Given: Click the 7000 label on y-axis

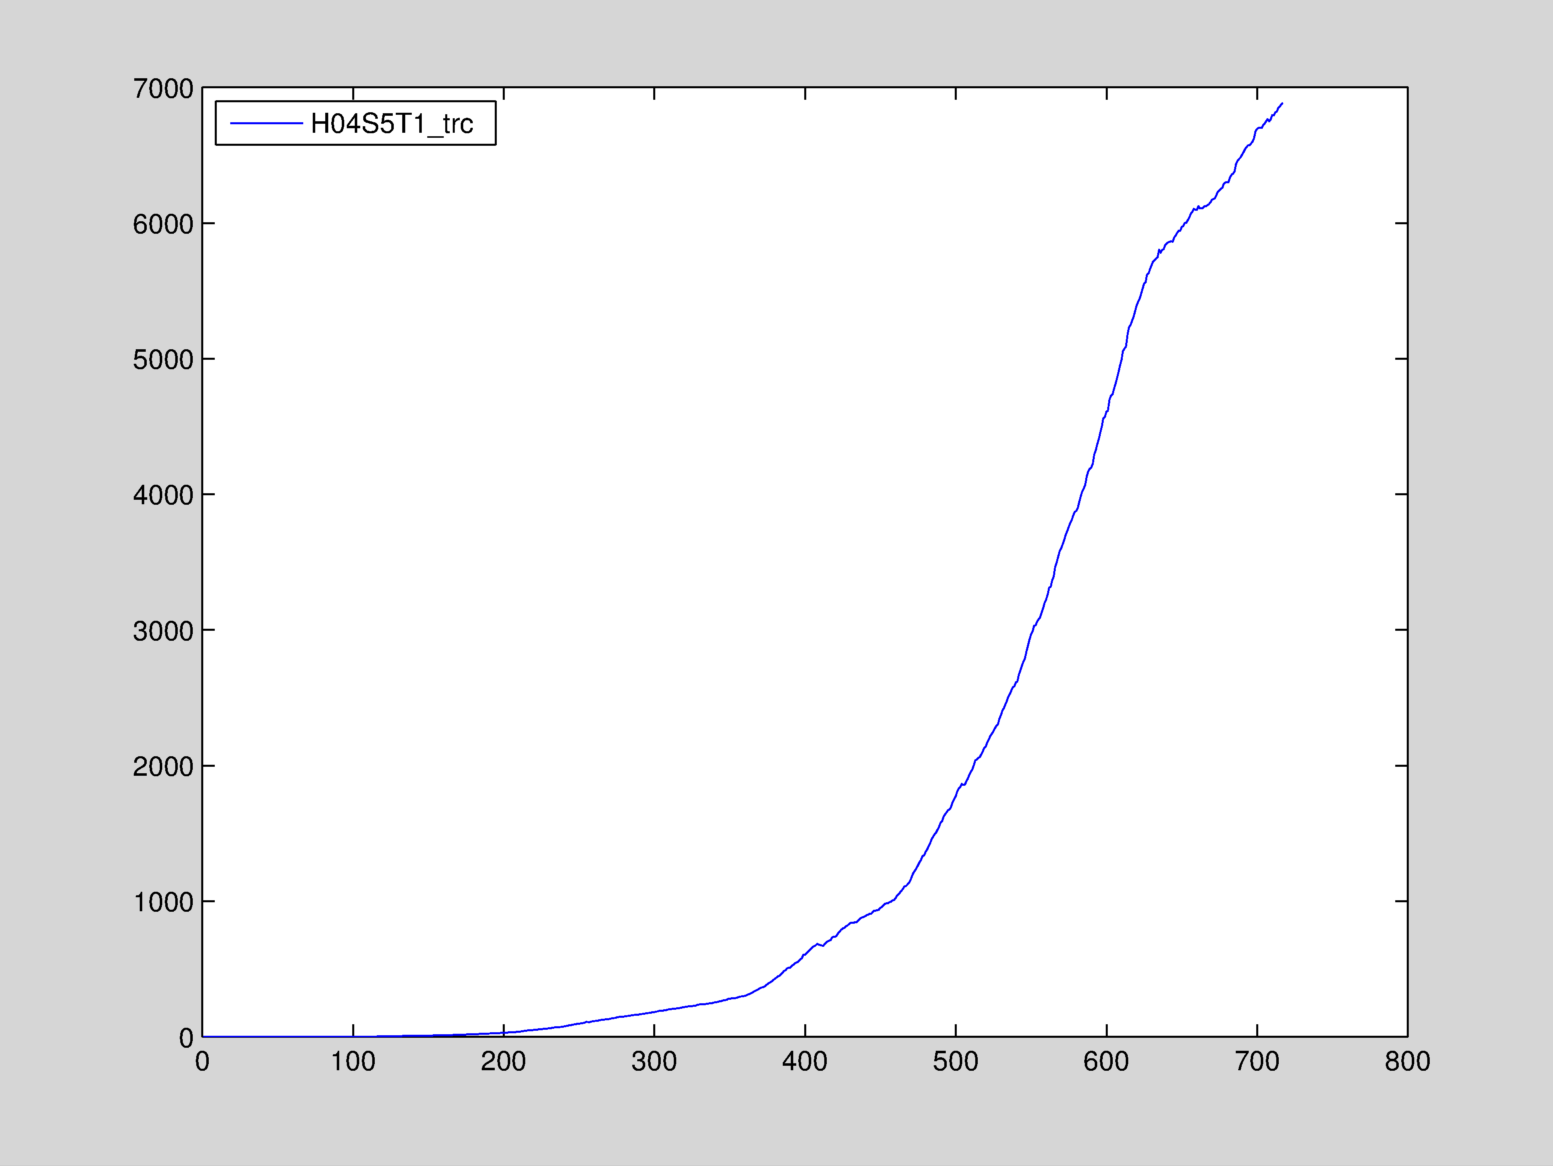Looking at the screenshot, I should coord(163,89).
